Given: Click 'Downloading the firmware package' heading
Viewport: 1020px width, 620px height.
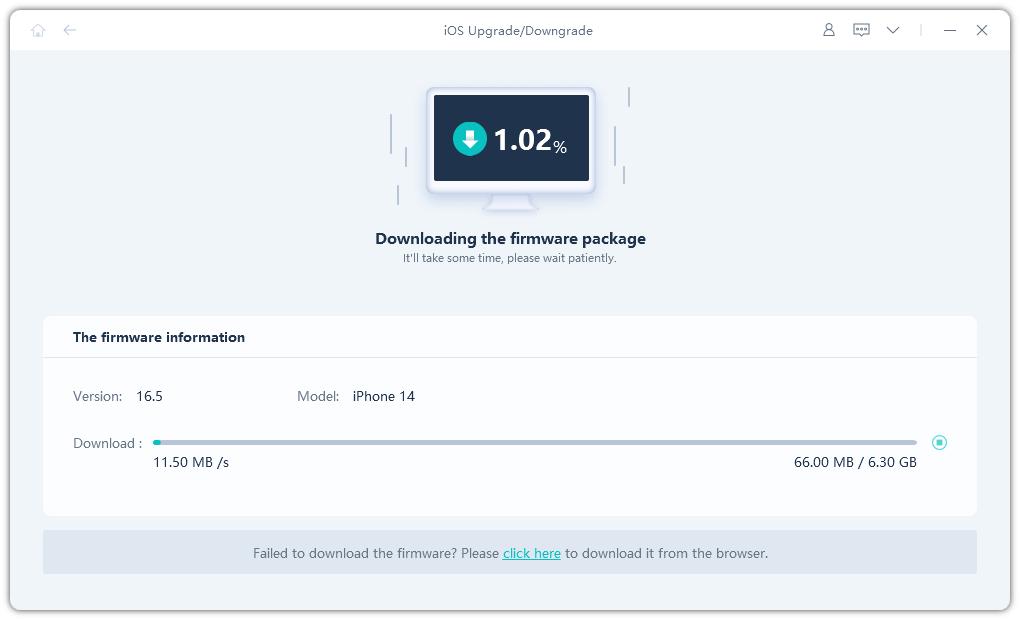Looking at the screenshot, I should (510, 238).
